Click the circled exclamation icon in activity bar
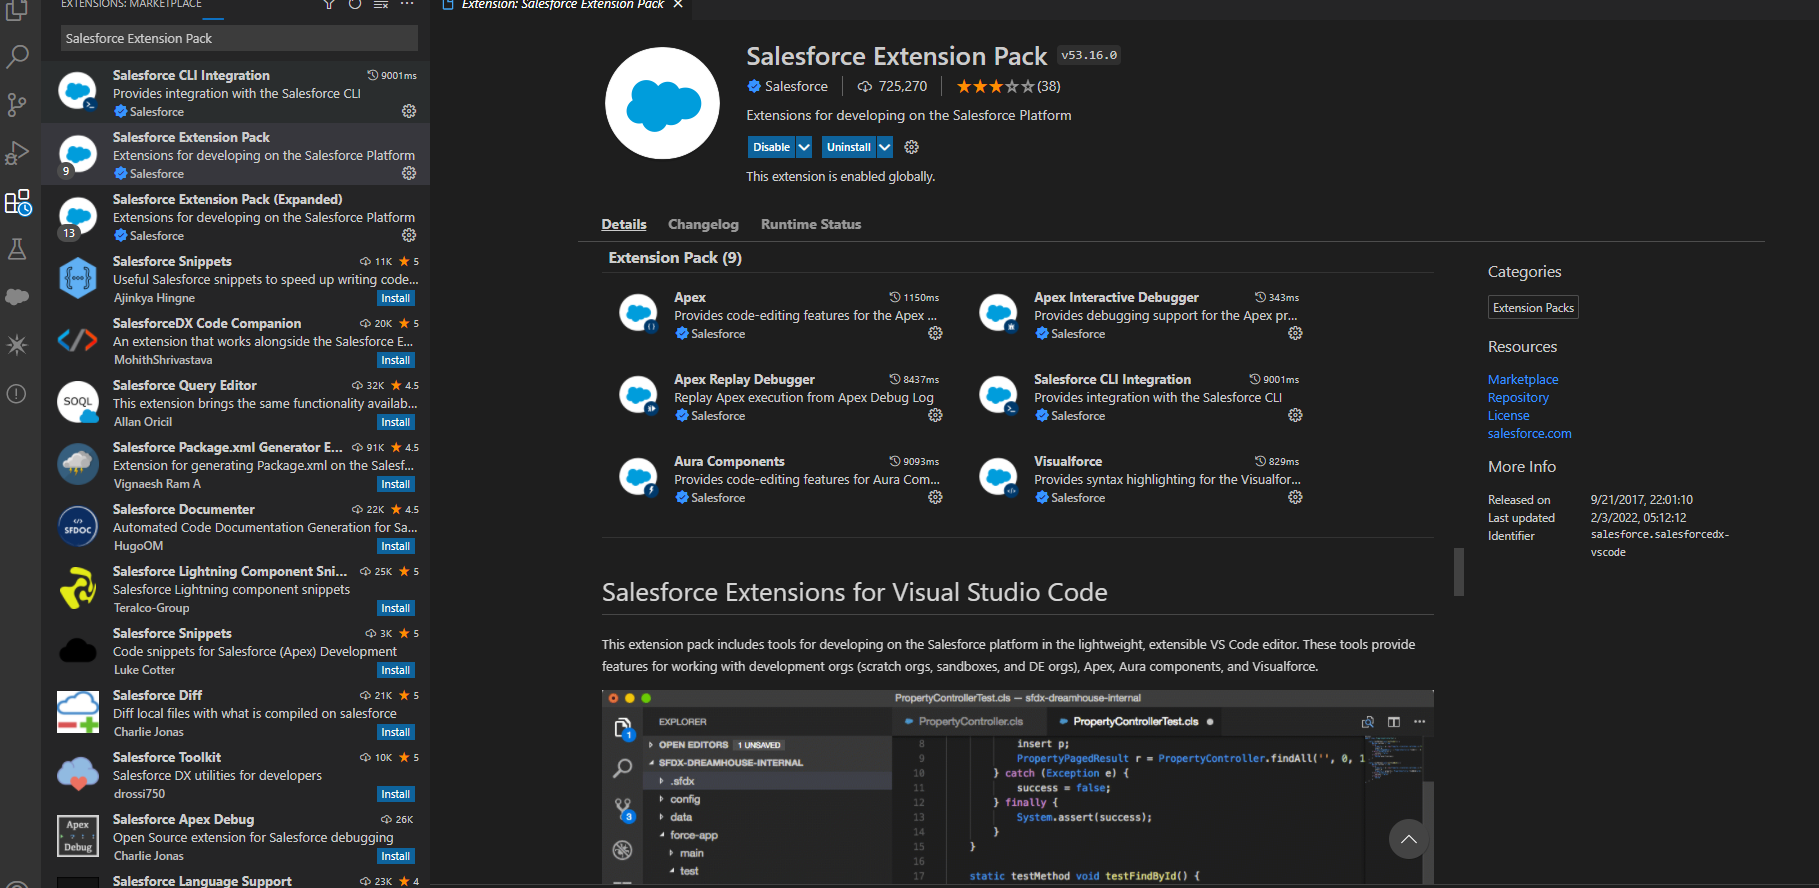The image size is (1819, 888). [x=17, y=393]
